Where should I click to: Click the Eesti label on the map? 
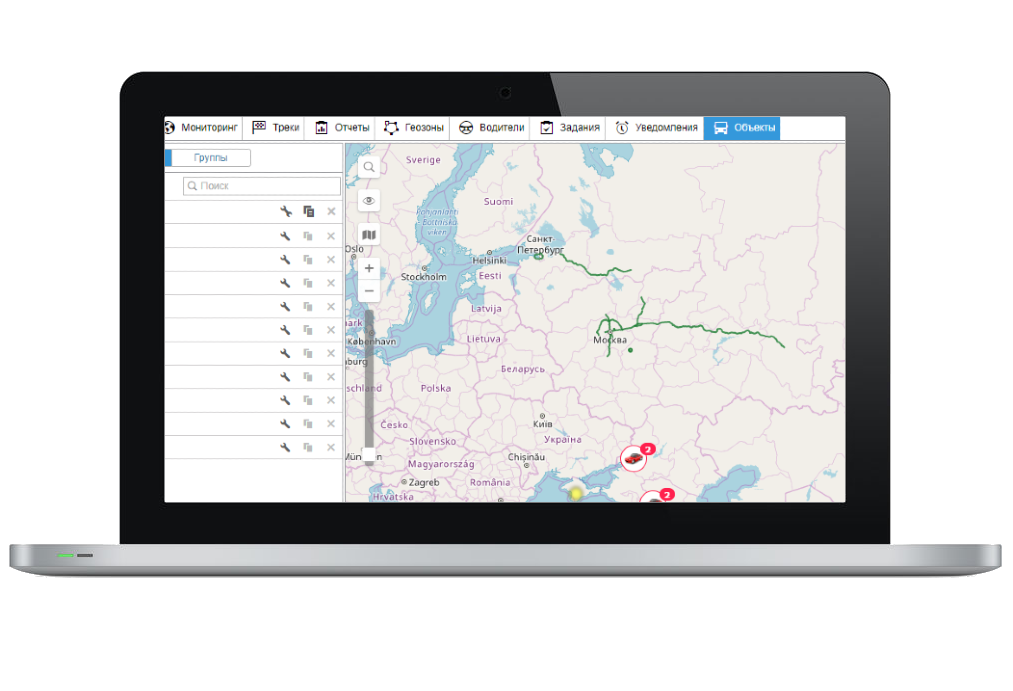490,276
